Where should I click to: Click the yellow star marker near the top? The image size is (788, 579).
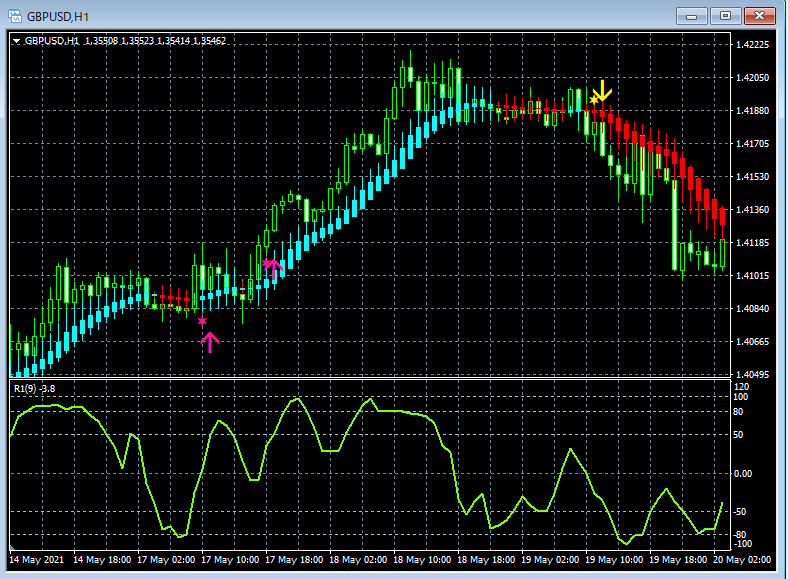click(x=594, y=101)
